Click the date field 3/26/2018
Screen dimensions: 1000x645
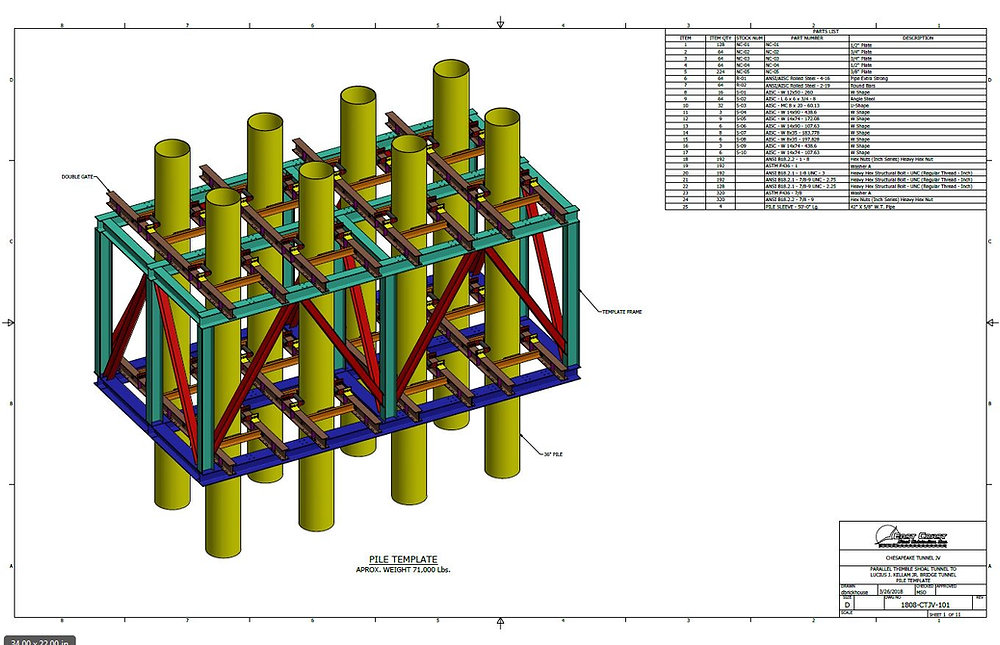click(891, 591)
